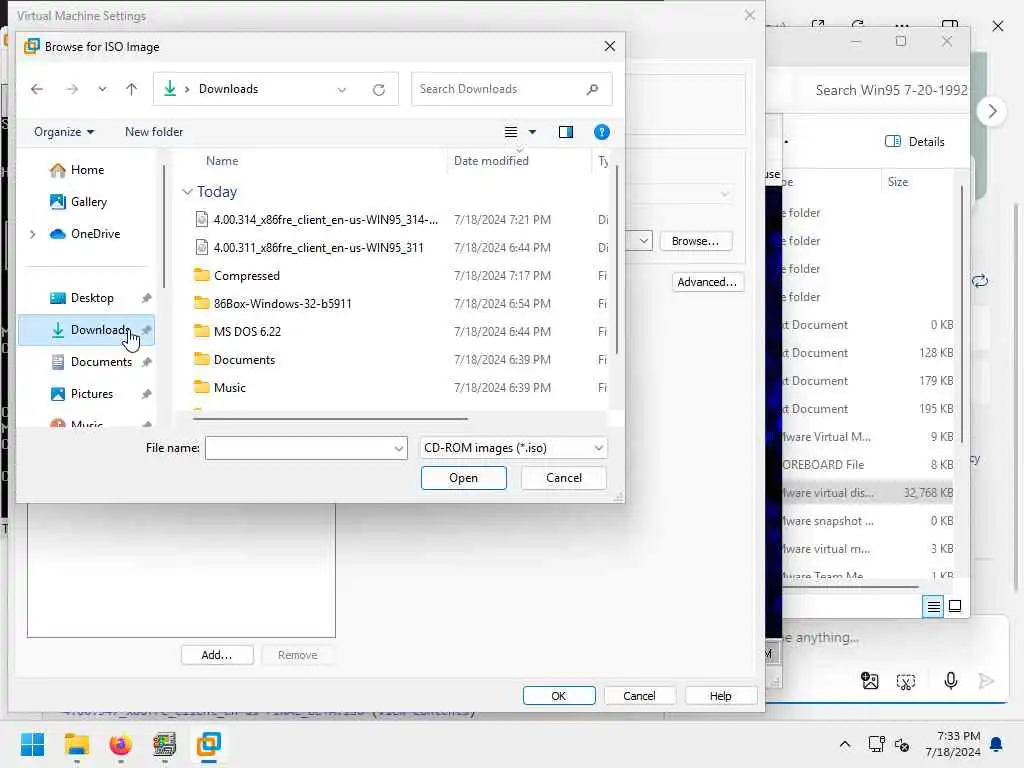The height and width of the screenshot is (768, 1024).
Task: Click the File name input box
Action: (299, 448)
